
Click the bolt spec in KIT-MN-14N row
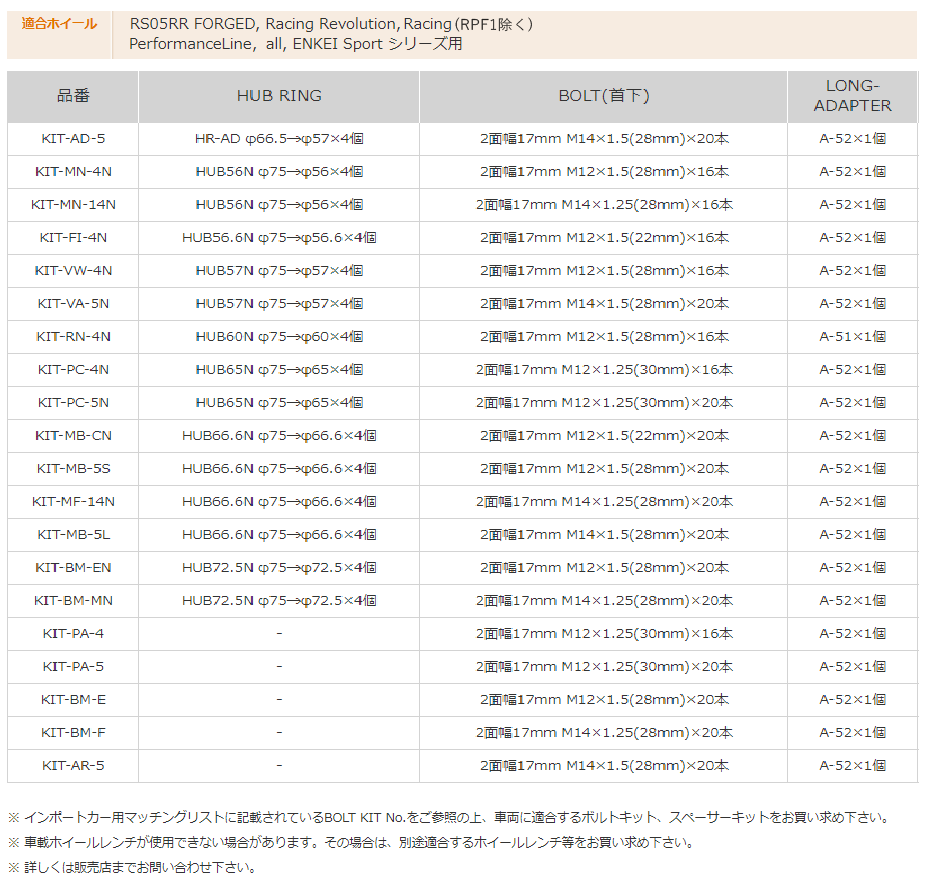[x=604, y=205]
